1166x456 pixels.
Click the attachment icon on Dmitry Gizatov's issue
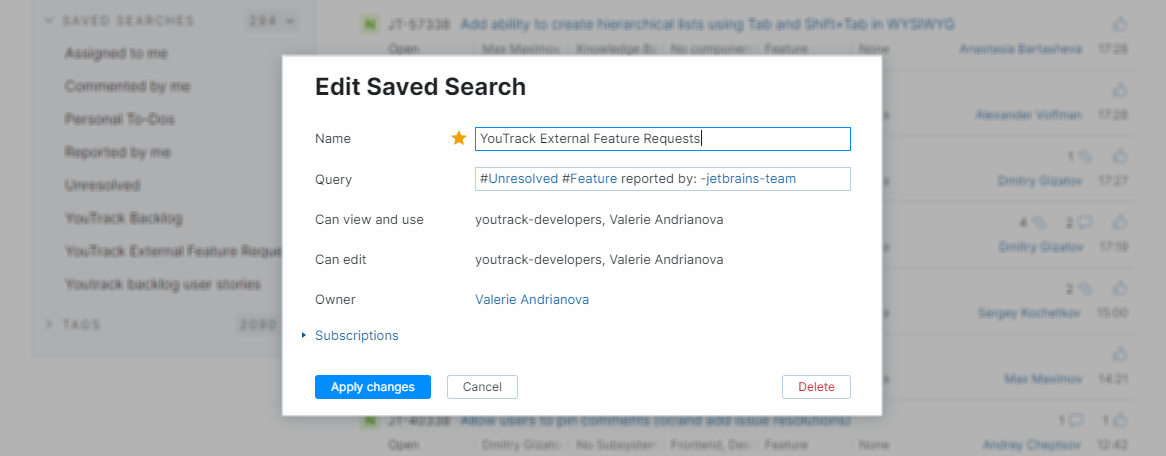tap(1085, 156)
